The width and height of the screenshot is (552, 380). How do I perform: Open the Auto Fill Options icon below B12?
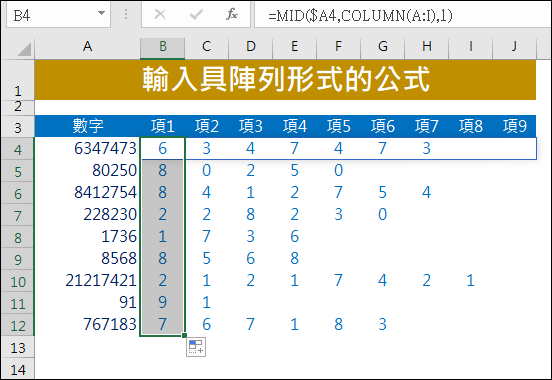click(196, 347)
